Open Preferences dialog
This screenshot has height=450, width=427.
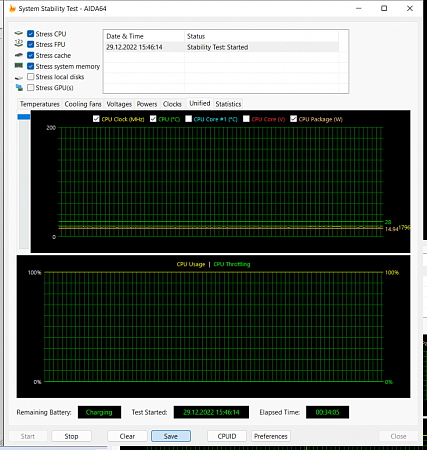270,436
